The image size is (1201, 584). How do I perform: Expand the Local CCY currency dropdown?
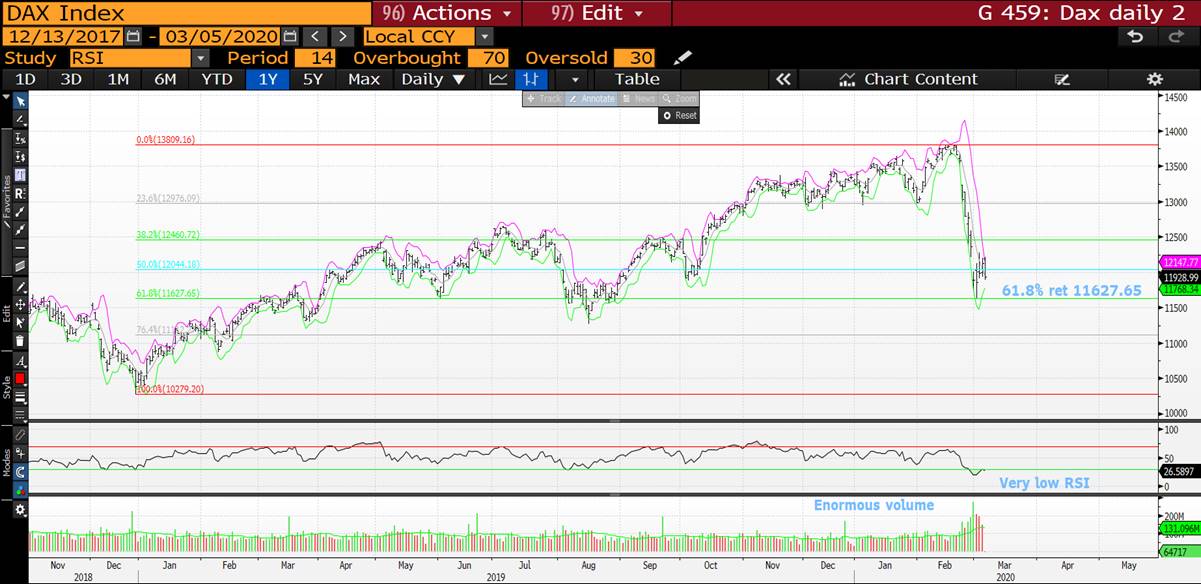[x=485, y=36]
